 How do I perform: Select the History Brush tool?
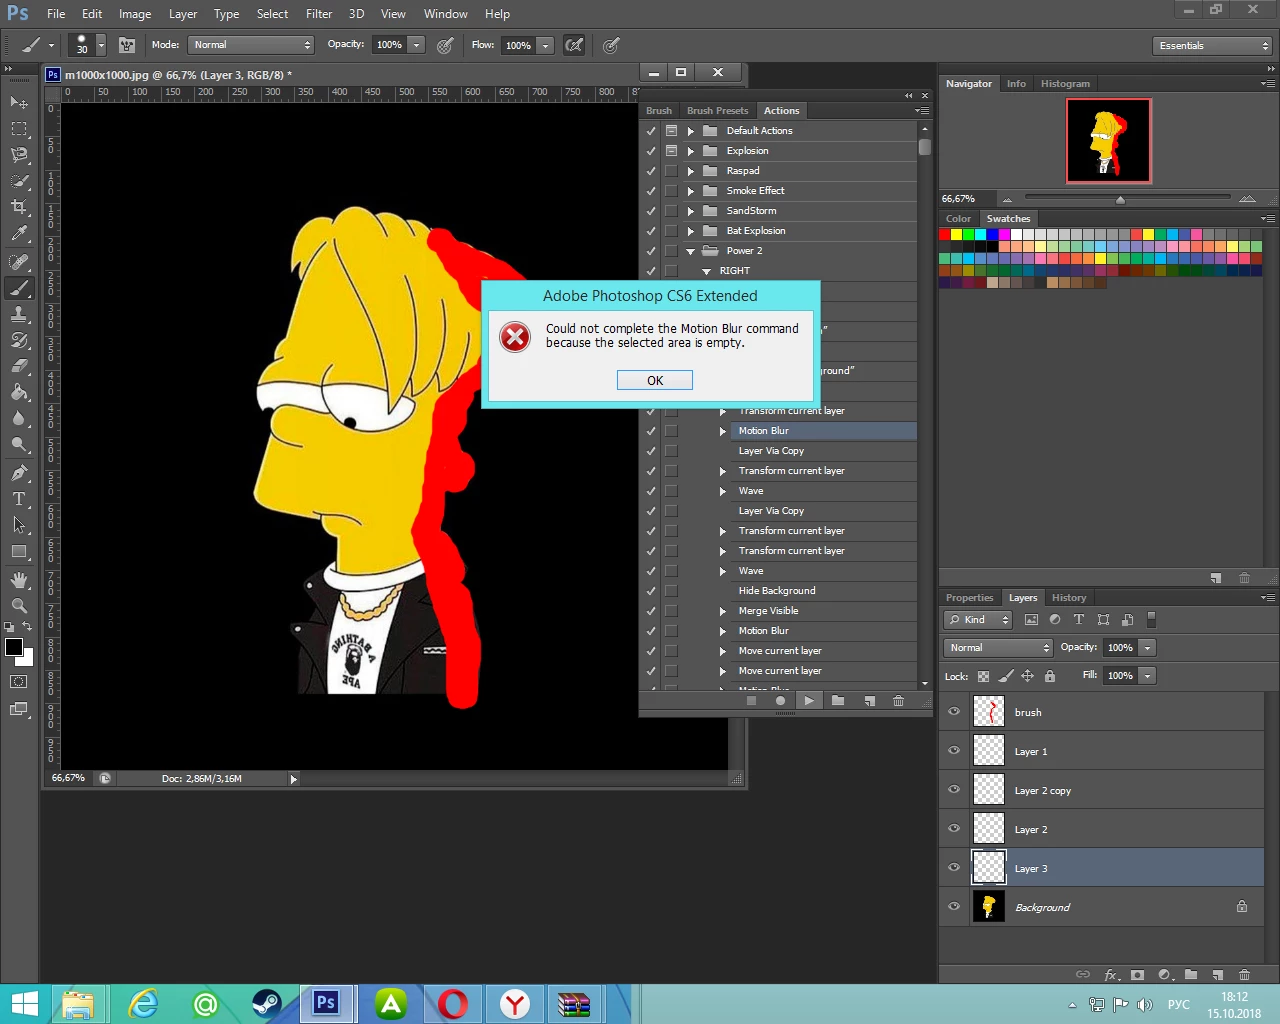[19, 340]
